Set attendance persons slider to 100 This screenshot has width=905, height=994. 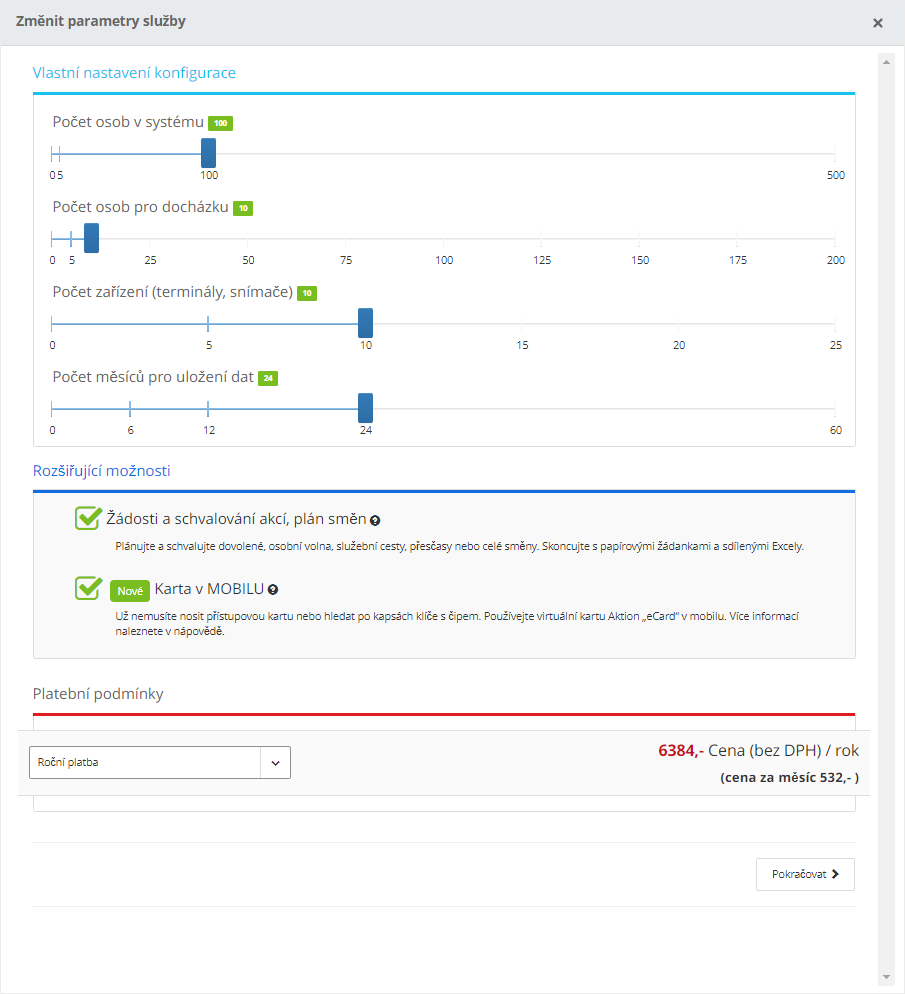click(443, 239)
